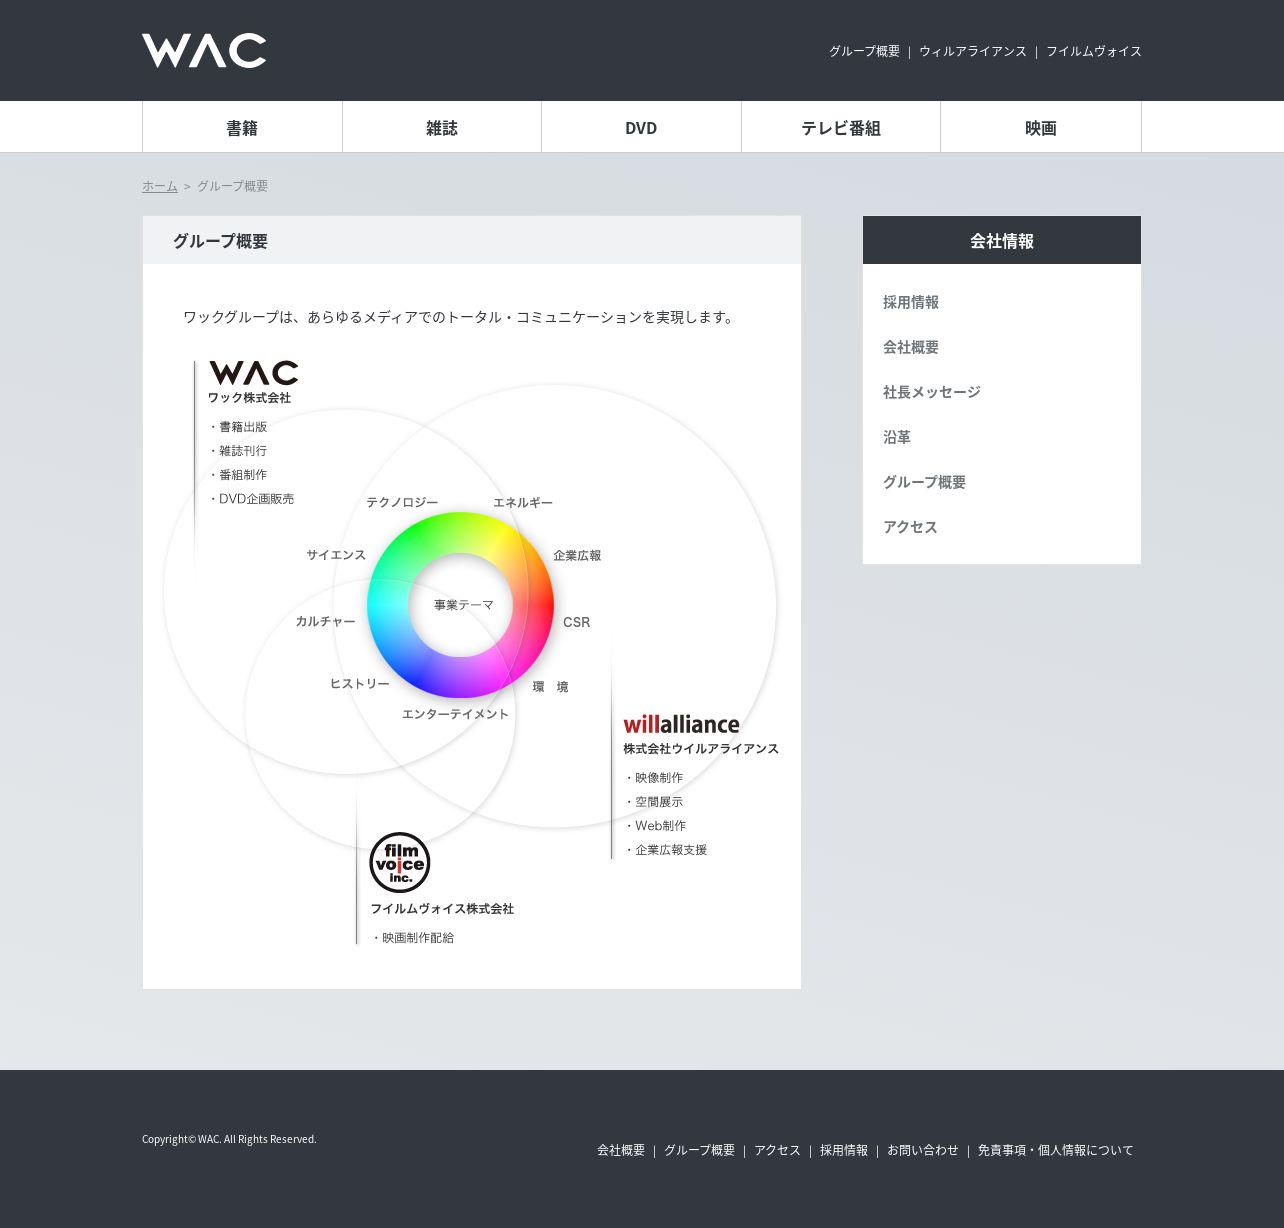
Task: Click footer link お問い合わせ
Action: coord(923,1150)
